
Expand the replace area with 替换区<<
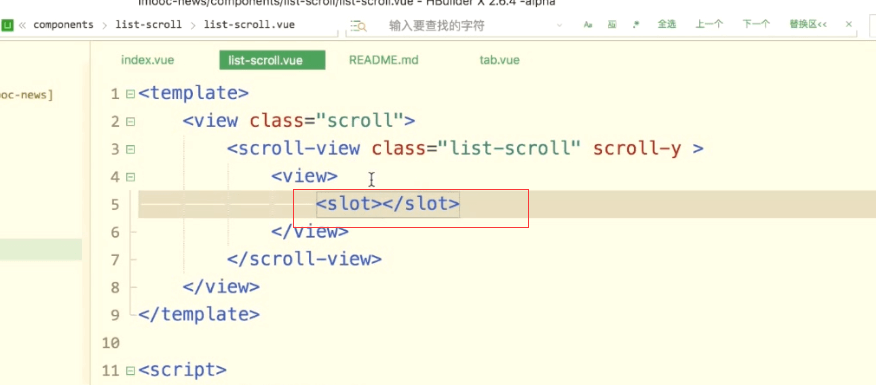pos(808,24)
